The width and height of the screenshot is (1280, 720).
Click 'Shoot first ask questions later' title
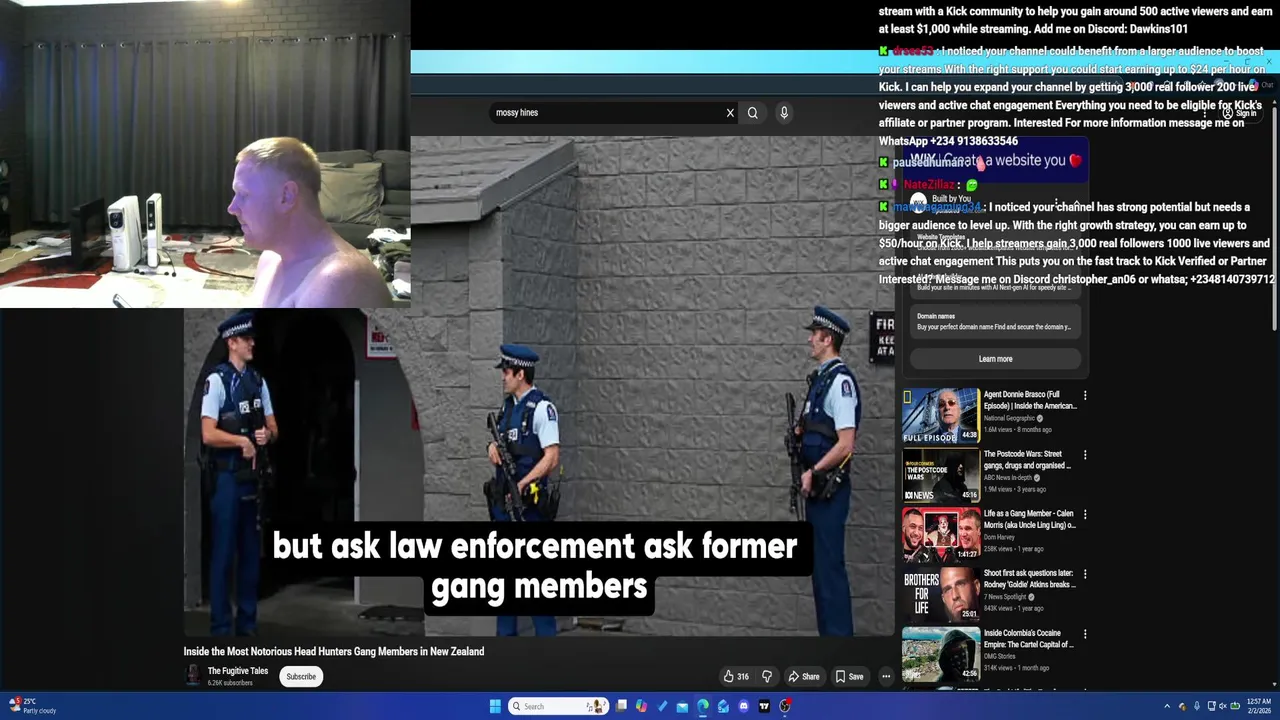coord(1030,579)
